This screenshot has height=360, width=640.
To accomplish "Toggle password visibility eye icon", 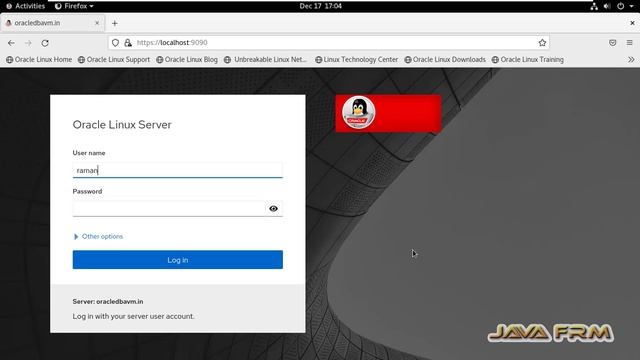I will [273, 209].
